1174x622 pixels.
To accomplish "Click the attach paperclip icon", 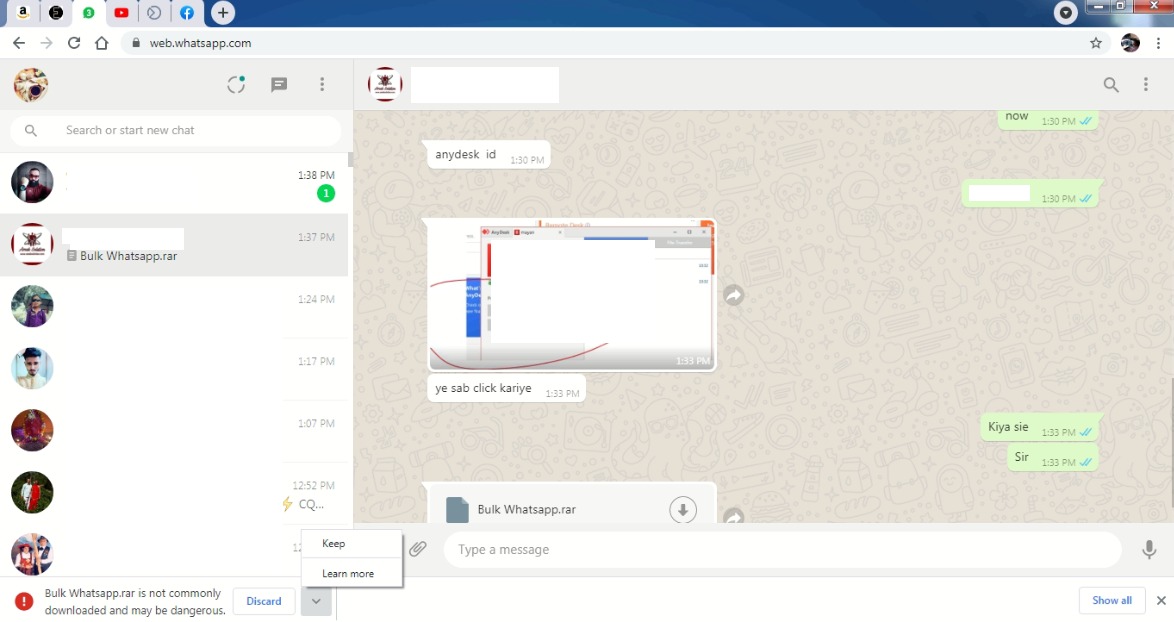I will (x=418, y=549).
